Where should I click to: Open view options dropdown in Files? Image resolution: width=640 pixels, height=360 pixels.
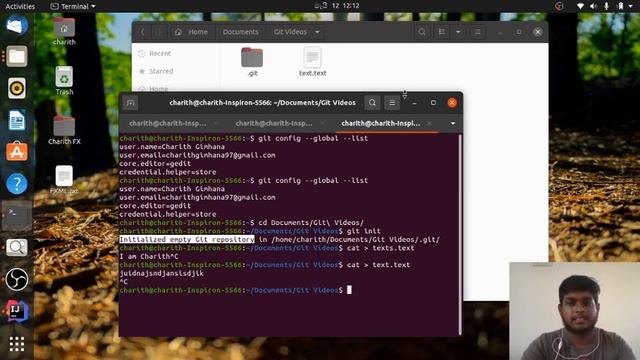pos(458,32)
